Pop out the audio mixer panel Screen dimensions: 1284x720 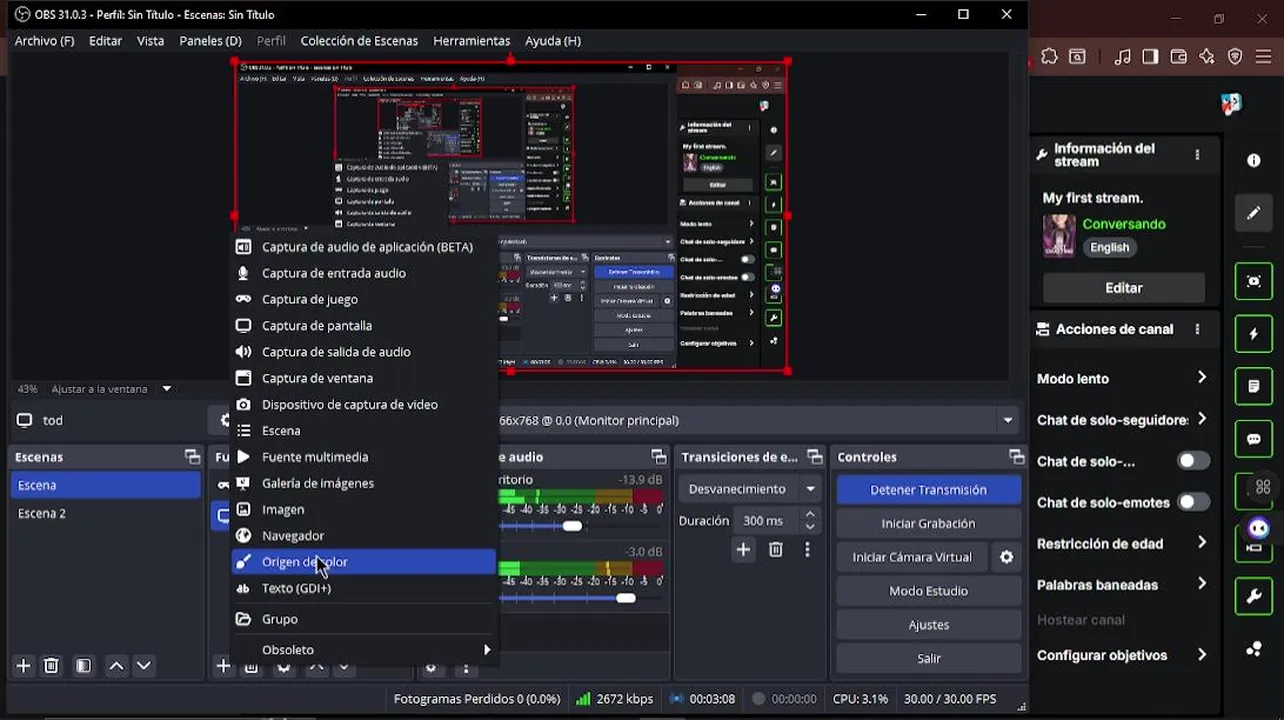[x=658, y=457]
